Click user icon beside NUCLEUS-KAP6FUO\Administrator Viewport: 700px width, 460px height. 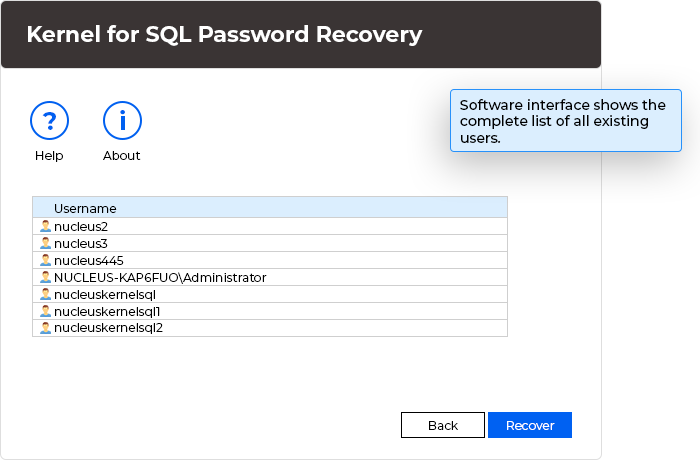[45, 277]
